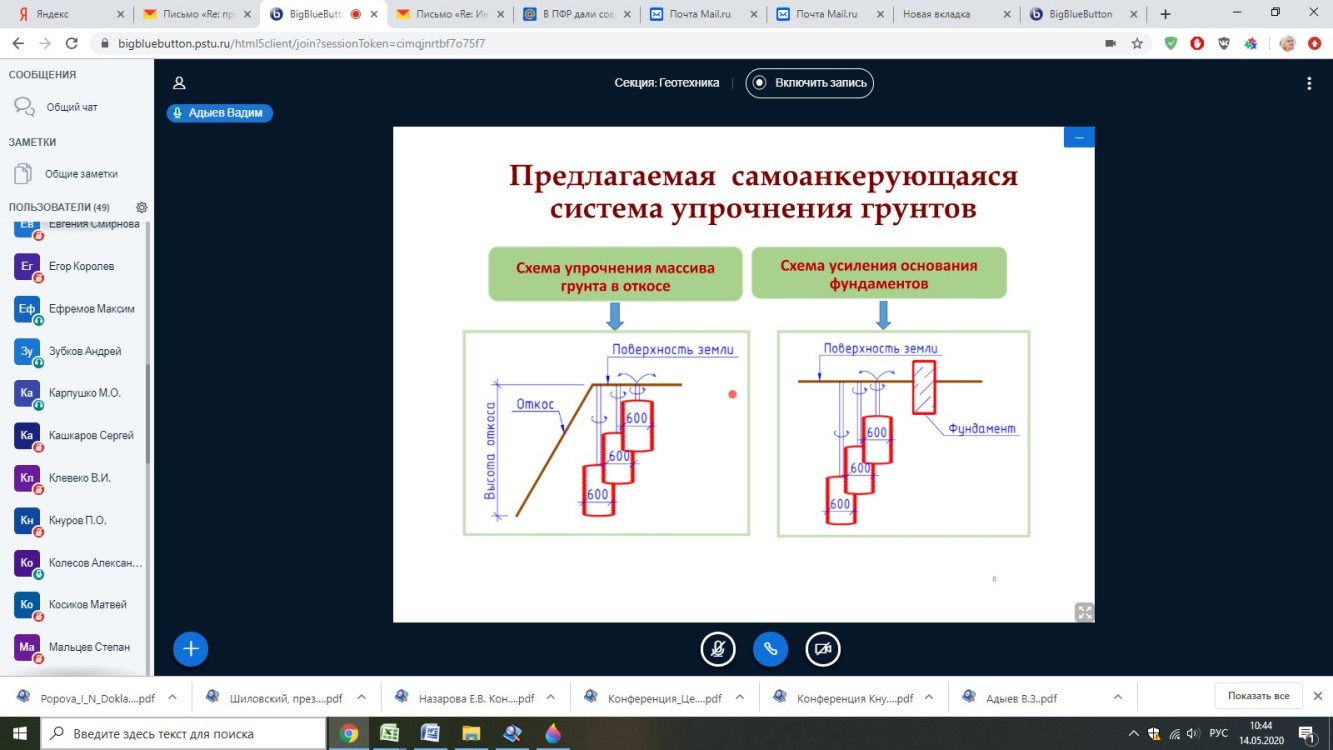The width and height of the screenshot is (1333, 750).
Task: Expand Назарова Е.В. download chevron menu
Action: [x=551, y=698]
